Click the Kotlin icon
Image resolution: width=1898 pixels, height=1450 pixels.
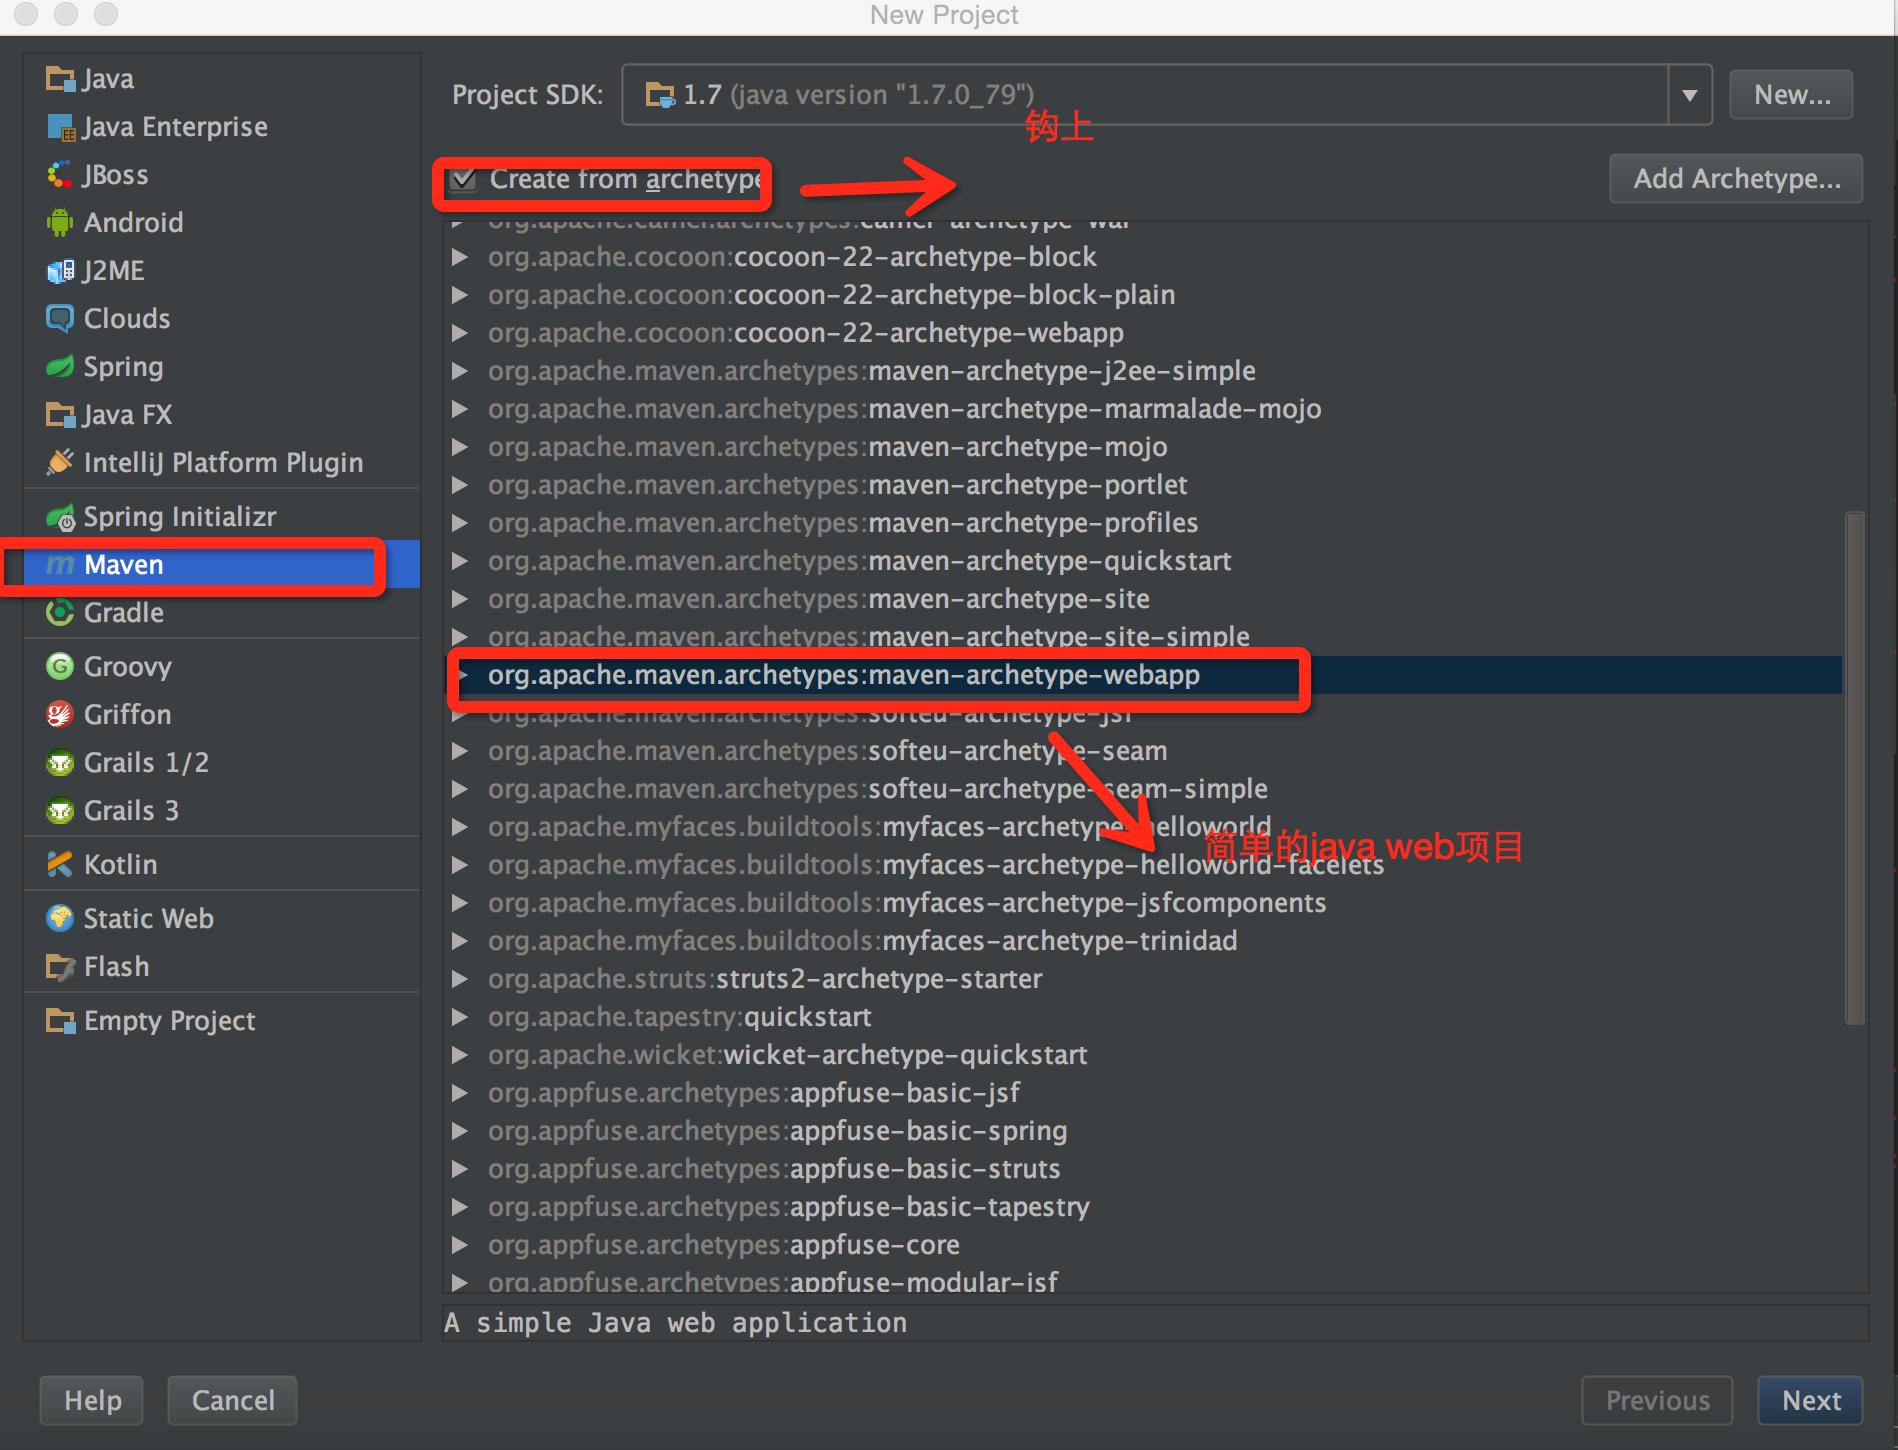tap(60, 864)
